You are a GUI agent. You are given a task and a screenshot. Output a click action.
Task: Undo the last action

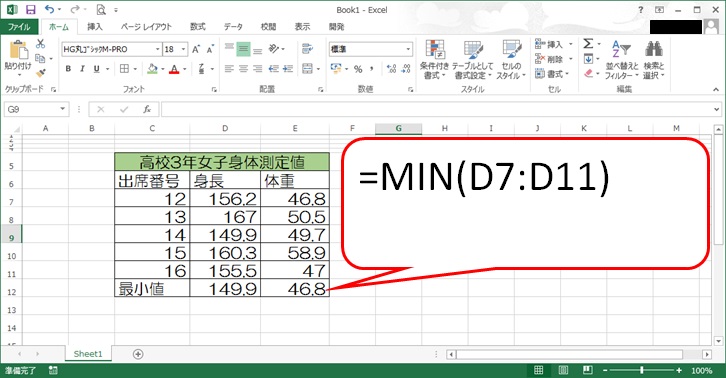49,9
